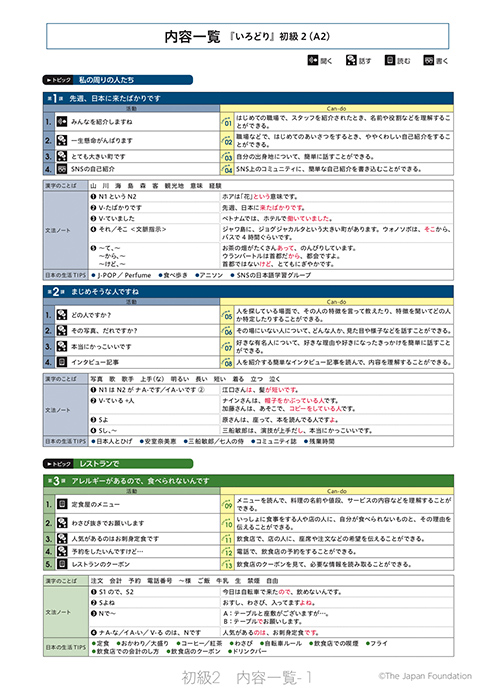Click the life tip アニソン

click(208, 275)
